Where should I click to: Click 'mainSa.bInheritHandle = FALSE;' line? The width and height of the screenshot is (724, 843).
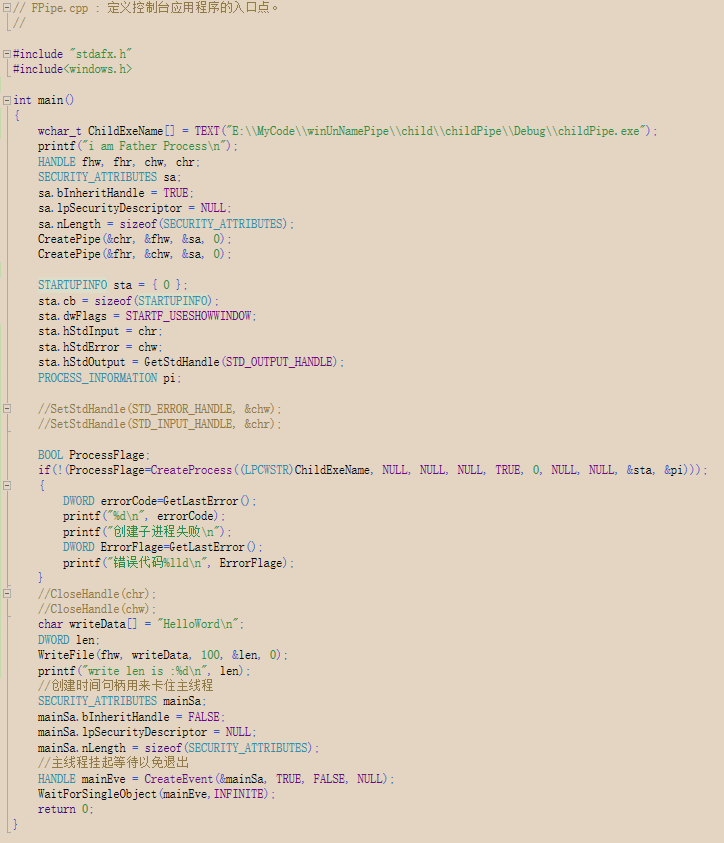pos(131,717)
